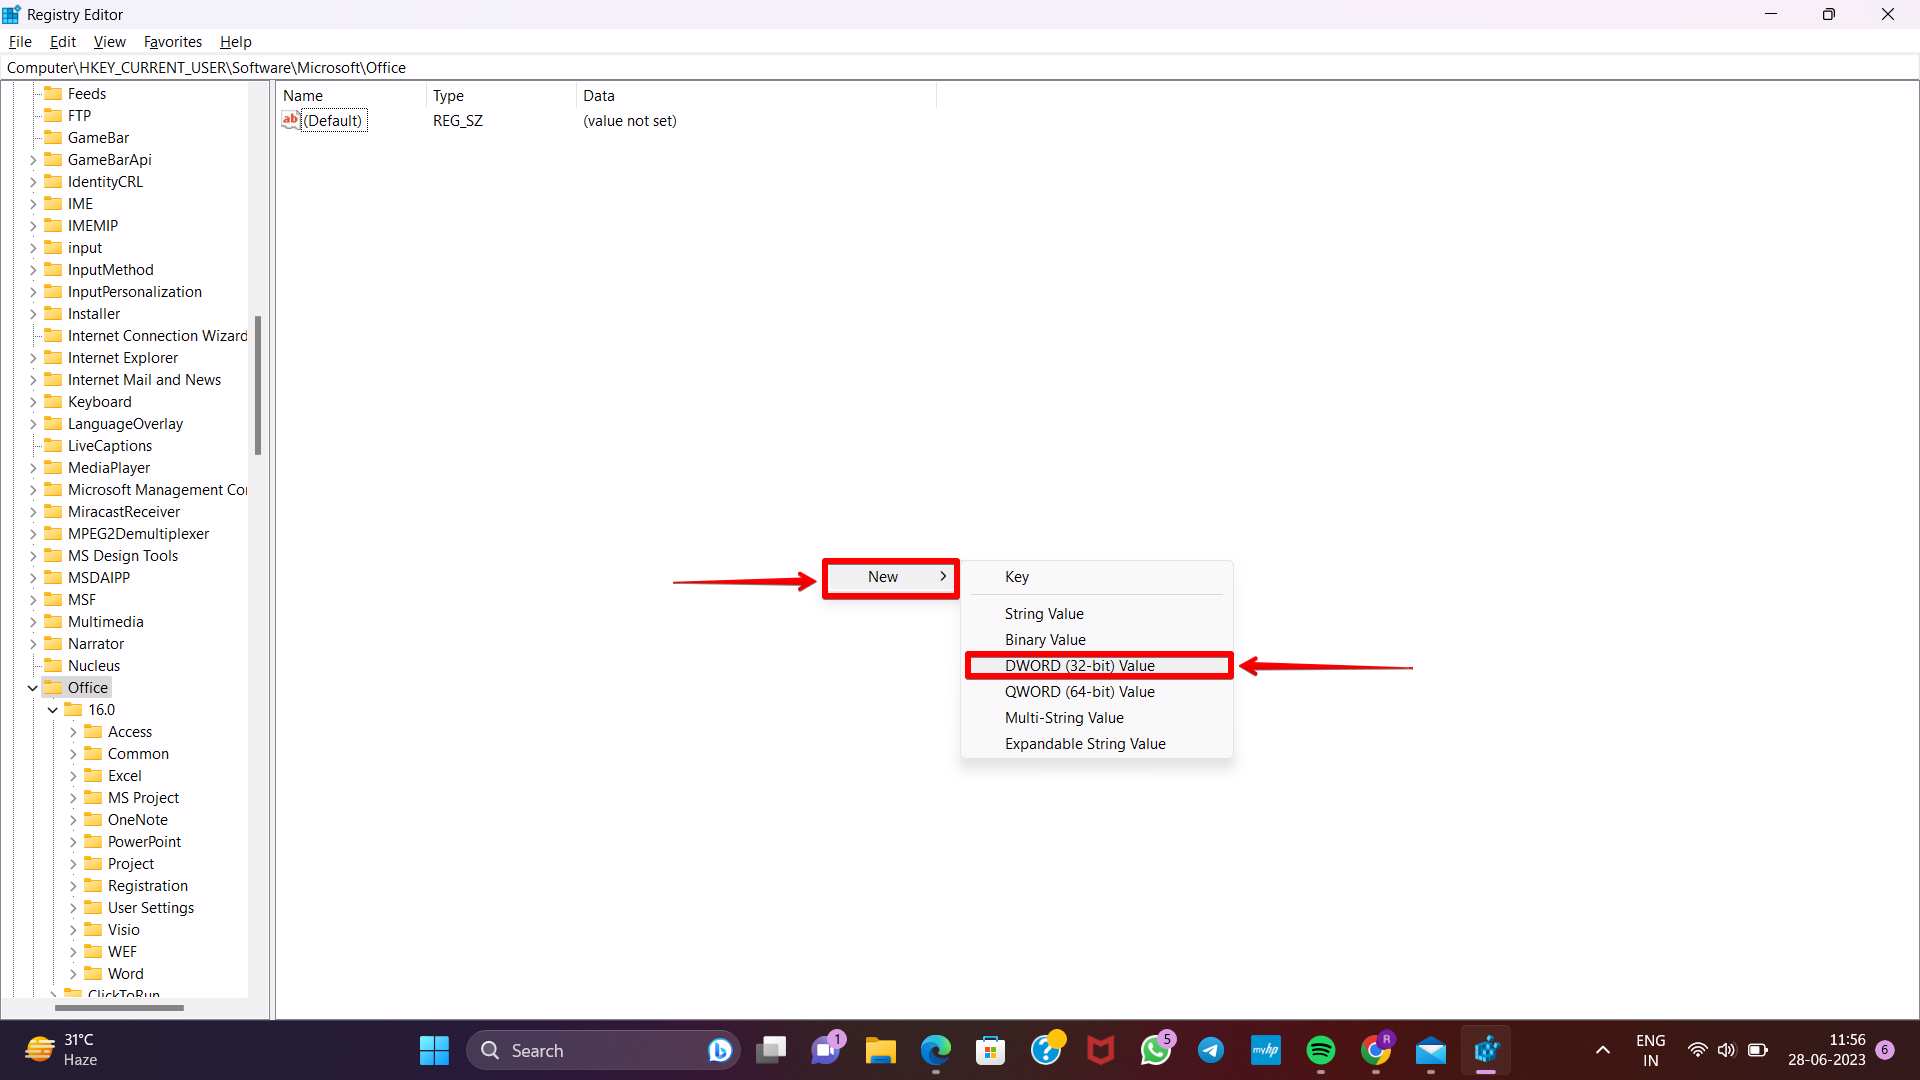This screenshot has height=1080, width=1920.
Task: Launch Microsoft Edge from the taskbar
Action: [x=935, y=1050]
